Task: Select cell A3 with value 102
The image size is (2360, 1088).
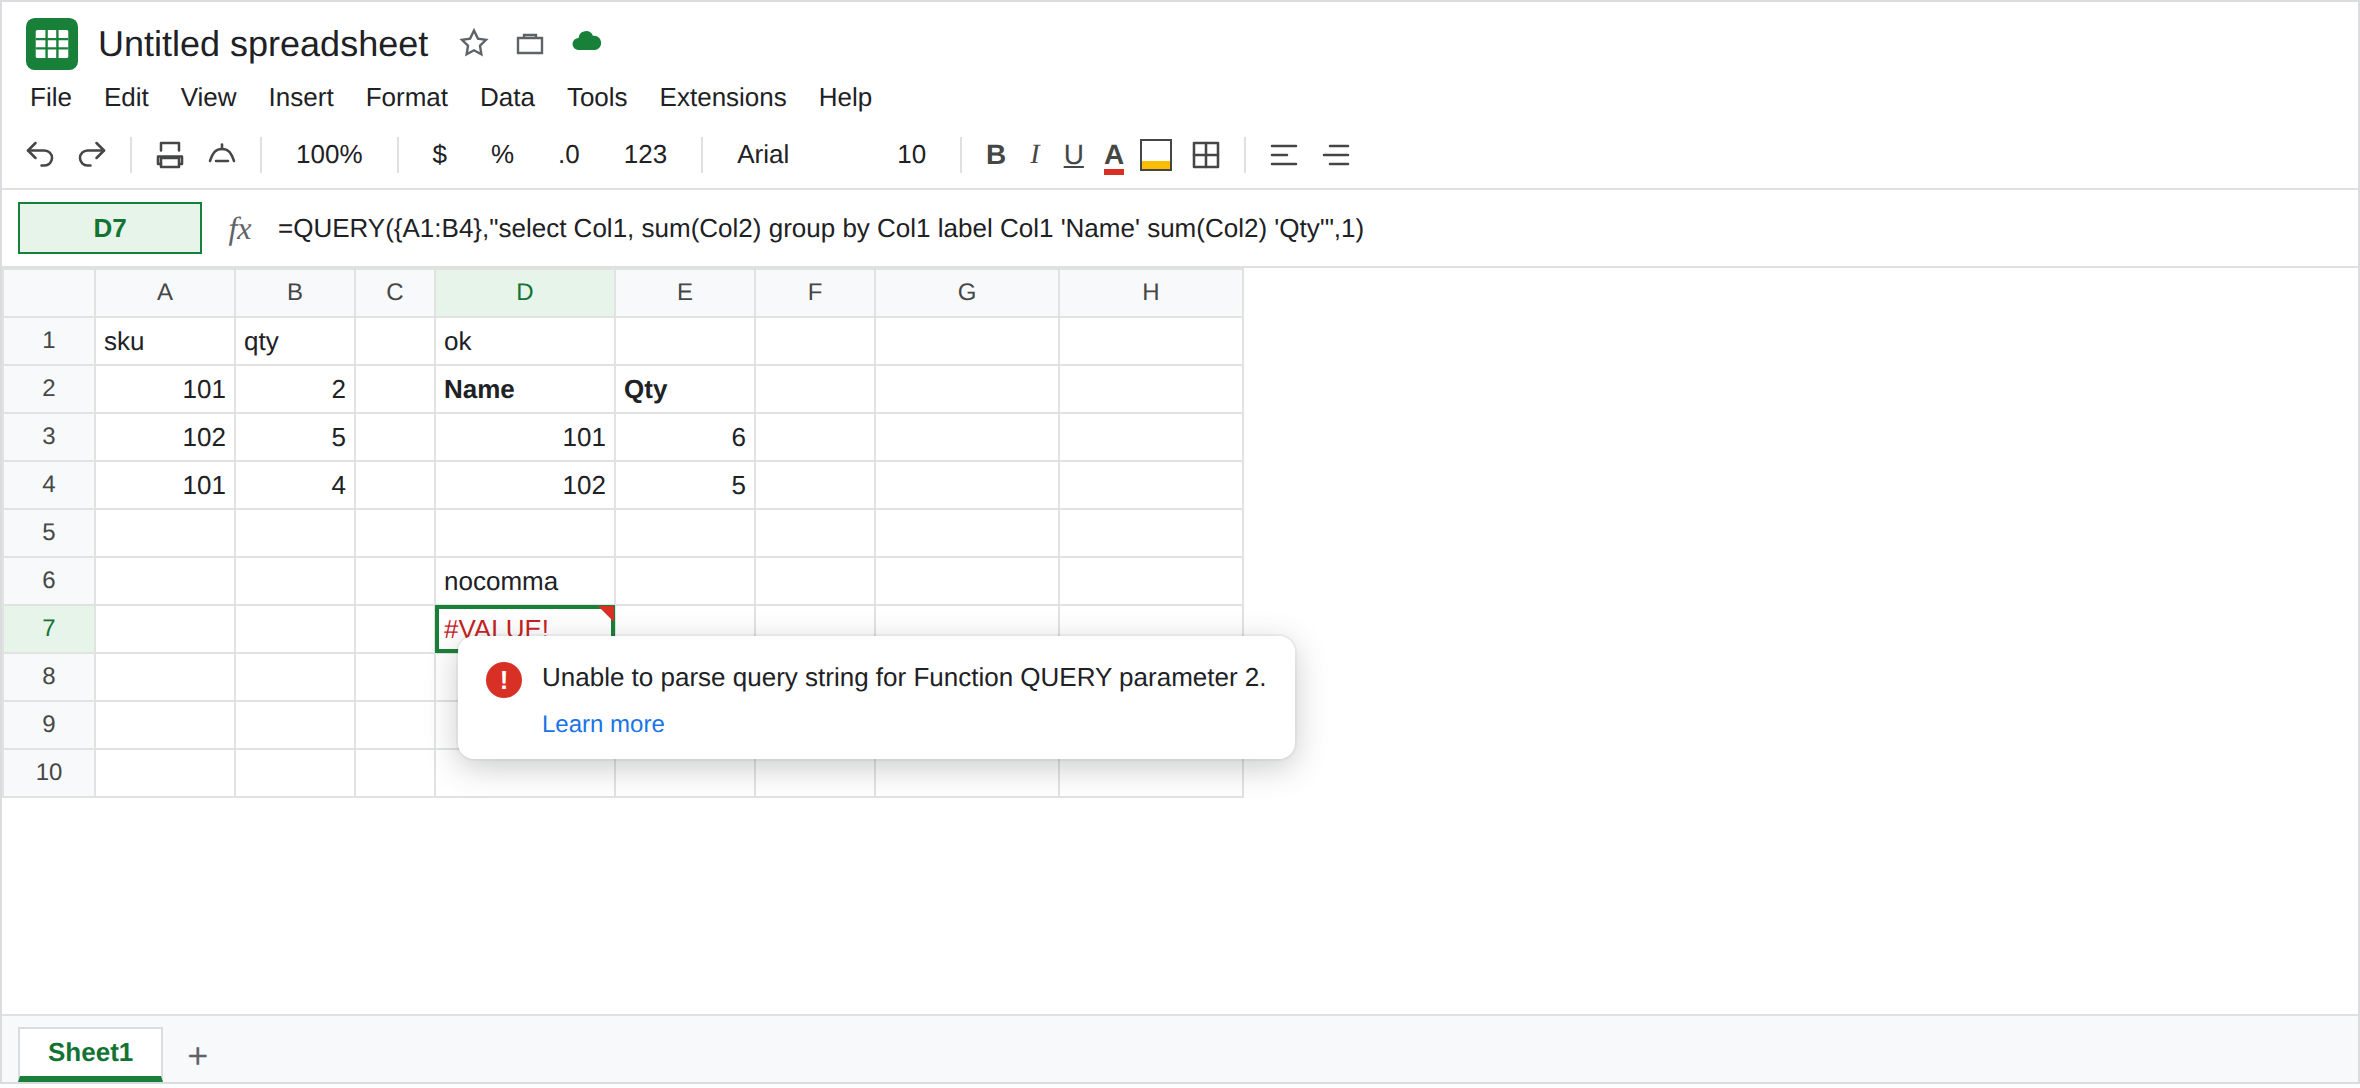Action: click(165, 437)
